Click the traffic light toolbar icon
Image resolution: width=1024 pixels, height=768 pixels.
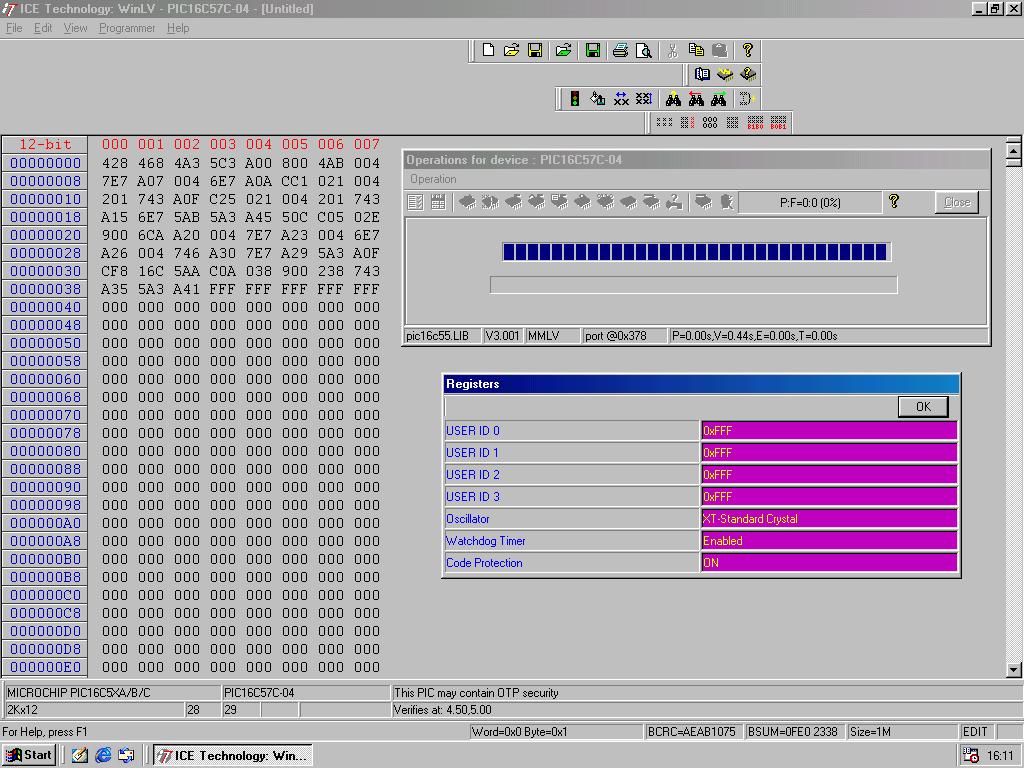(575, 99)
